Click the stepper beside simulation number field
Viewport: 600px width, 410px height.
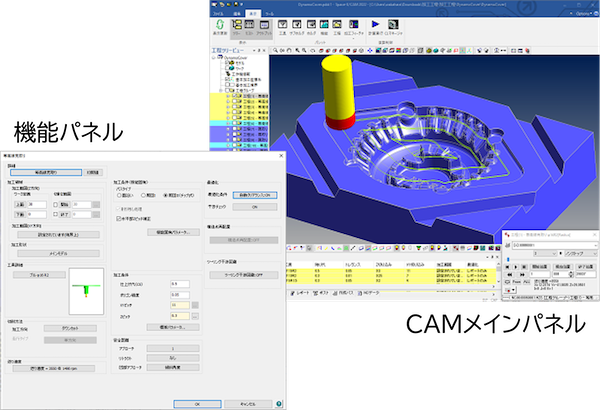(x=571, y=274)
